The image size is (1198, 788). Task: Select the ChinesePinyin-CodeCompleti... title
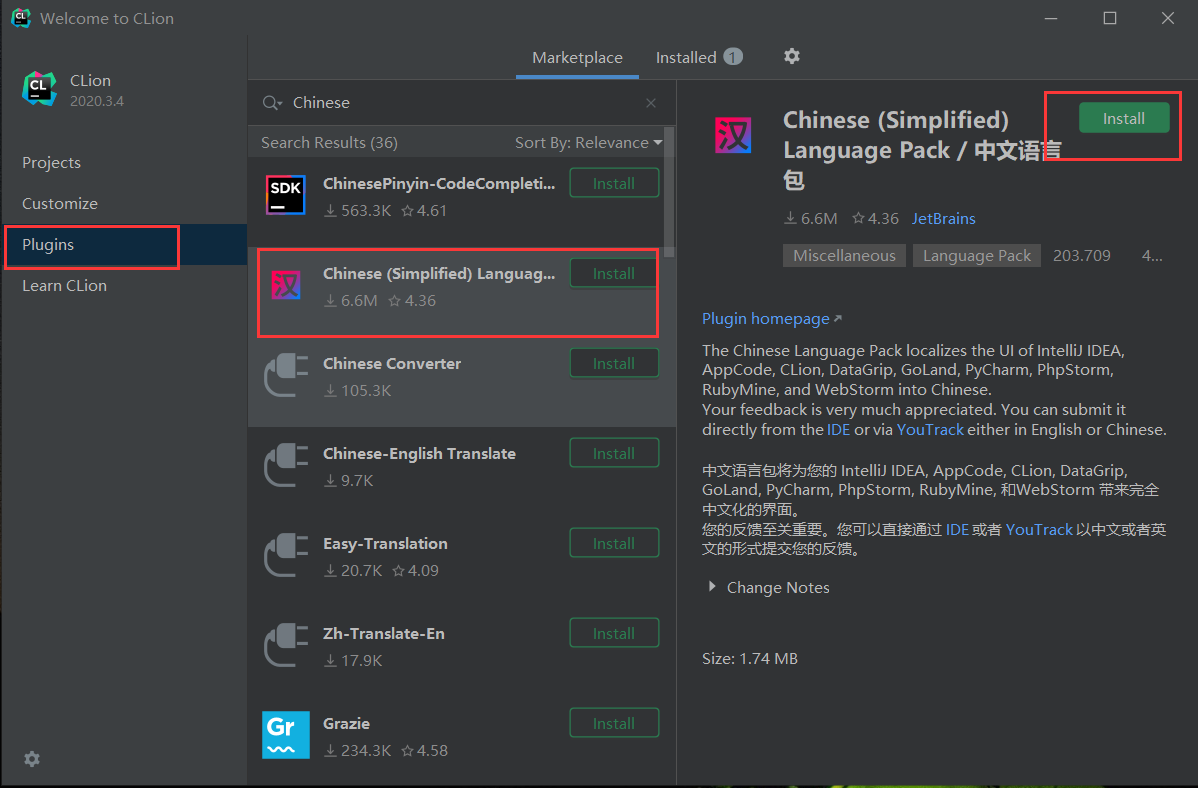click(x=439, y=183)
